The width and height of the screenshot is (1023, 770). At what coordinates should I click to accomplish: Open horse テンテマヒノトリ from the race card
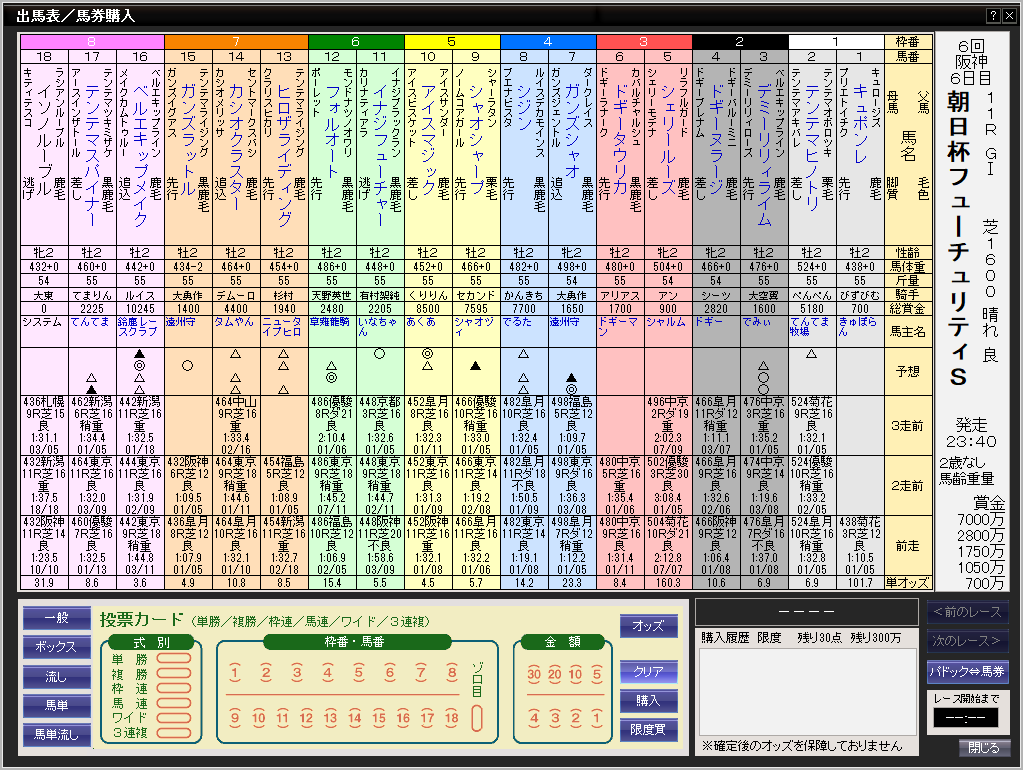(812, 147)
